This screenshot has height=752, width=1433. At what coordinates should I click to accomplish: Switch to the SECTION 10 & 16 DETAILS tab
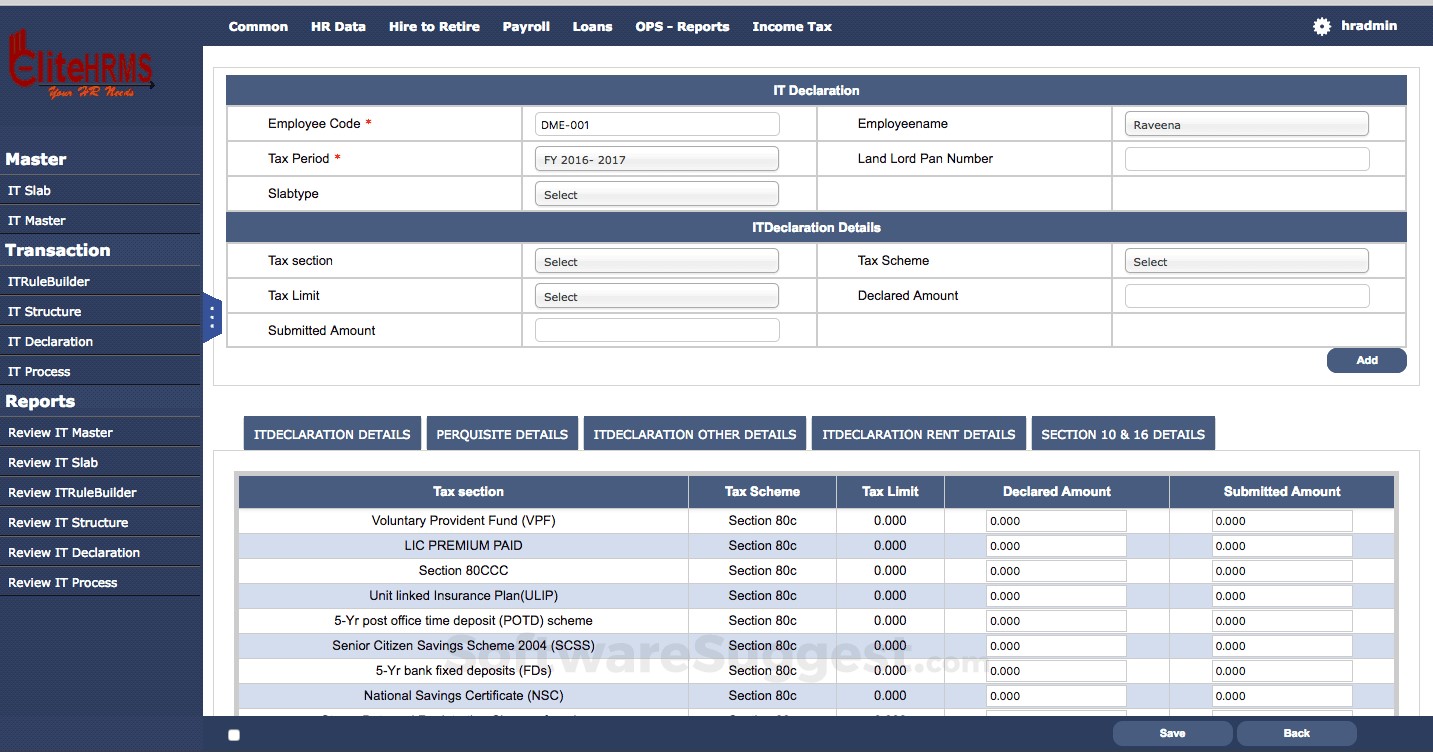[x=1123, y=434]
